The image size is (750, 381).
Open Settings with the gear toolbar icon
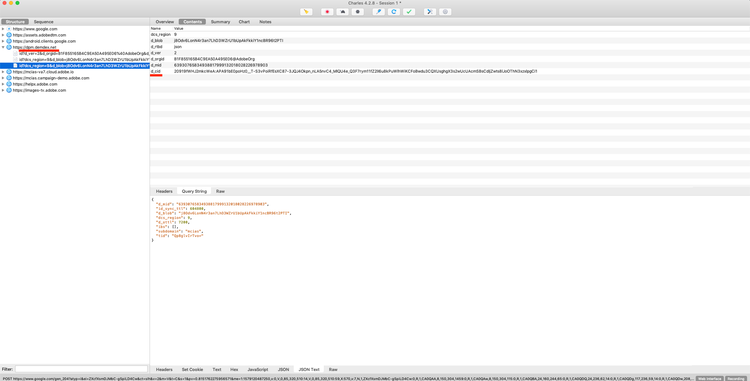pos(445,12)
